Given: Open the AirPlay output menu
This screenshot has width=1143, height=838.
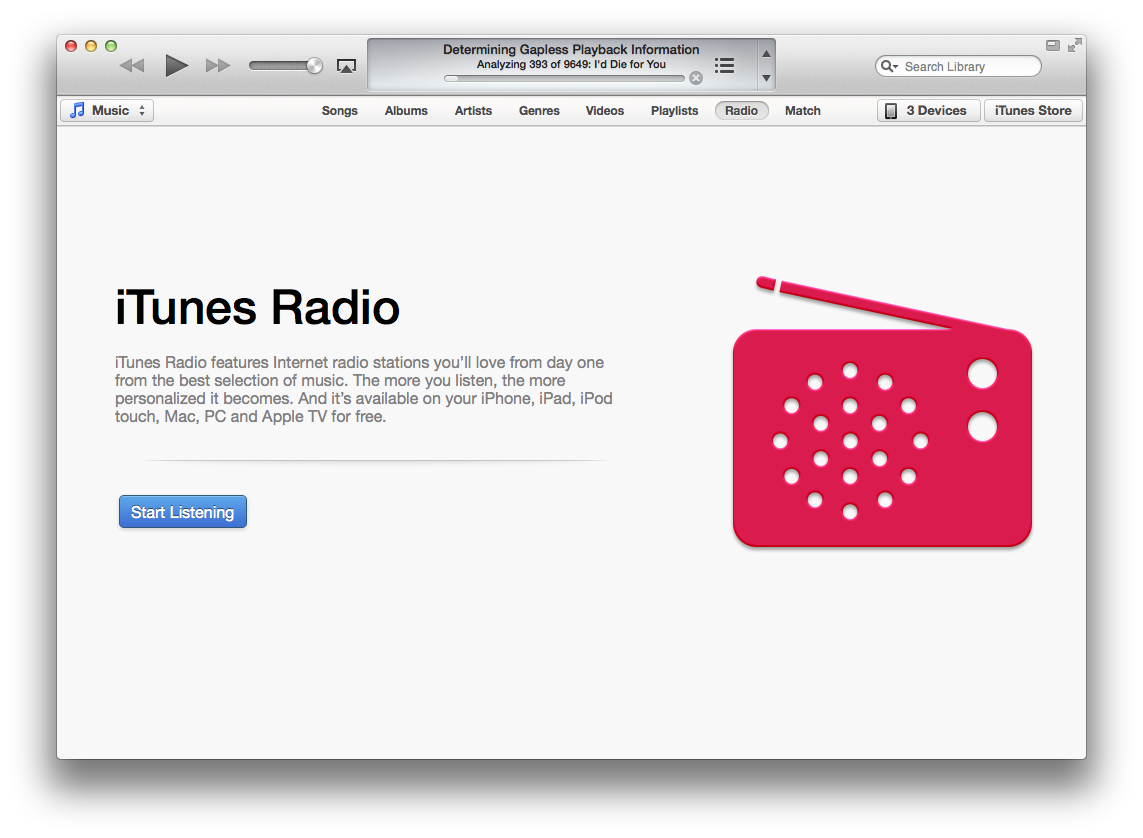Looking at the screenshot, I should (346, 66).
